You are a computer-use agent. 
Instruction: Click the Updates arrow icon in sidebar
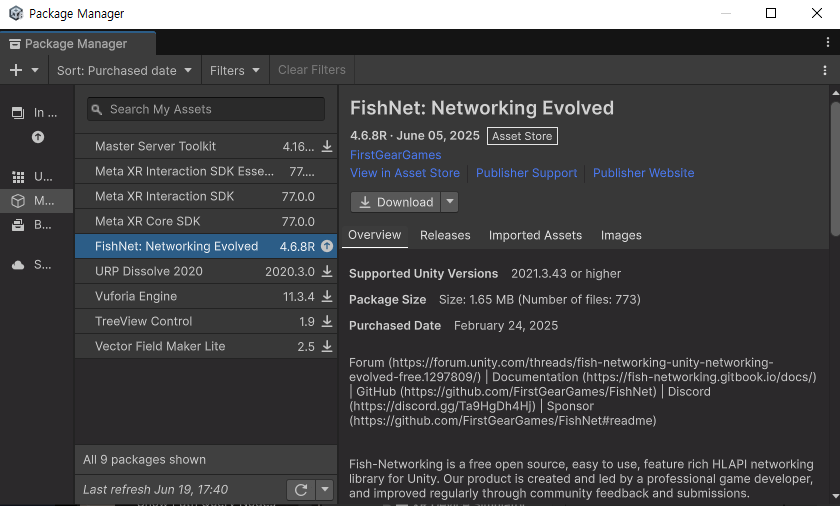coord(38,137)
